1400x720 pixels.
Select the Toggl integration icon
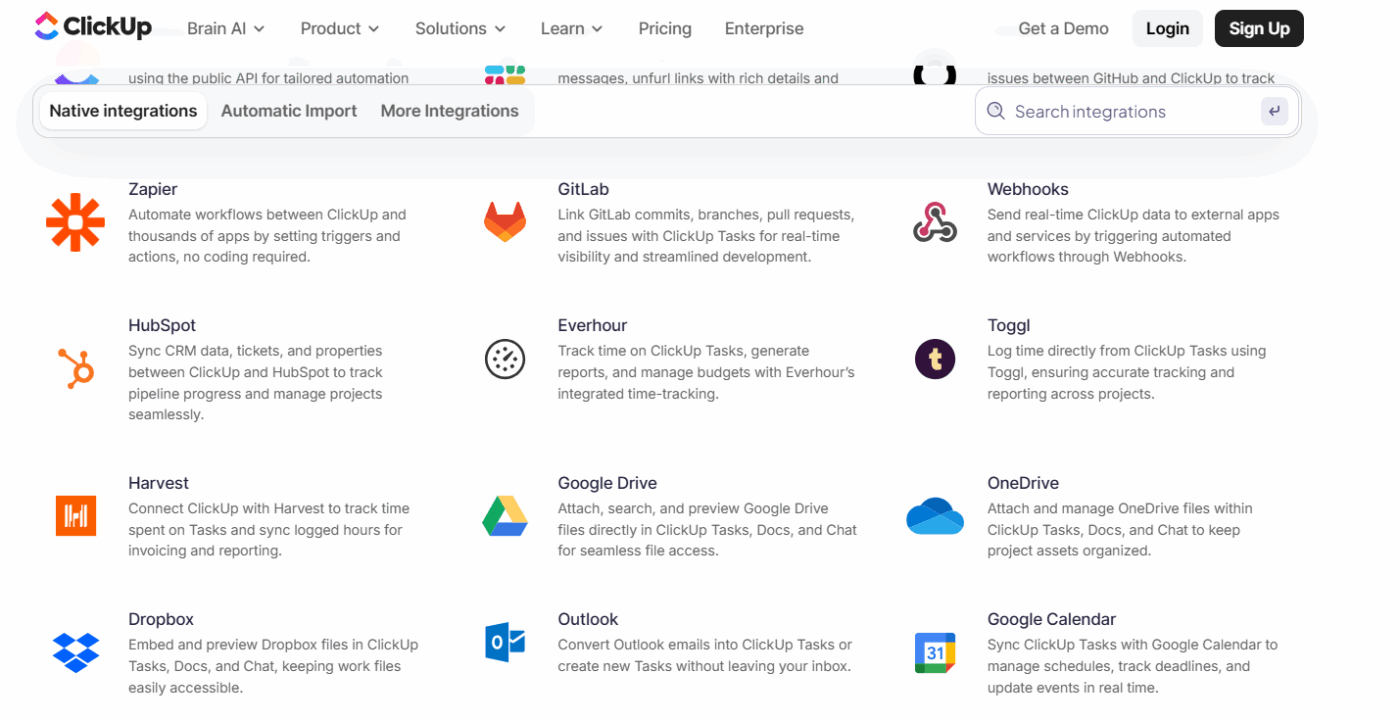point(934,358)
